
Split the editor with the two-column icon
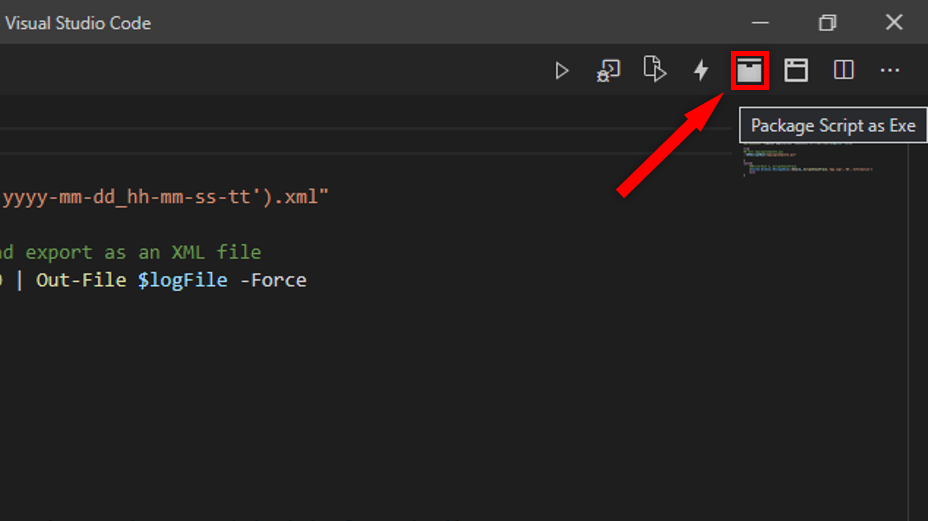click(843, 70)
